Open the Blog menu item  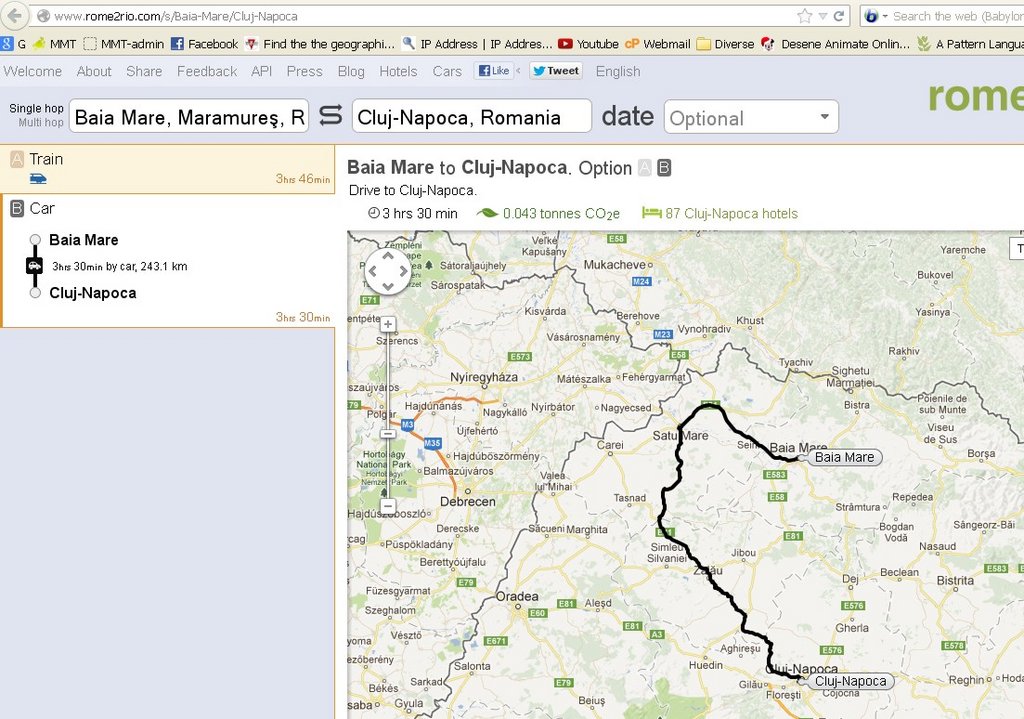[351, 71]
